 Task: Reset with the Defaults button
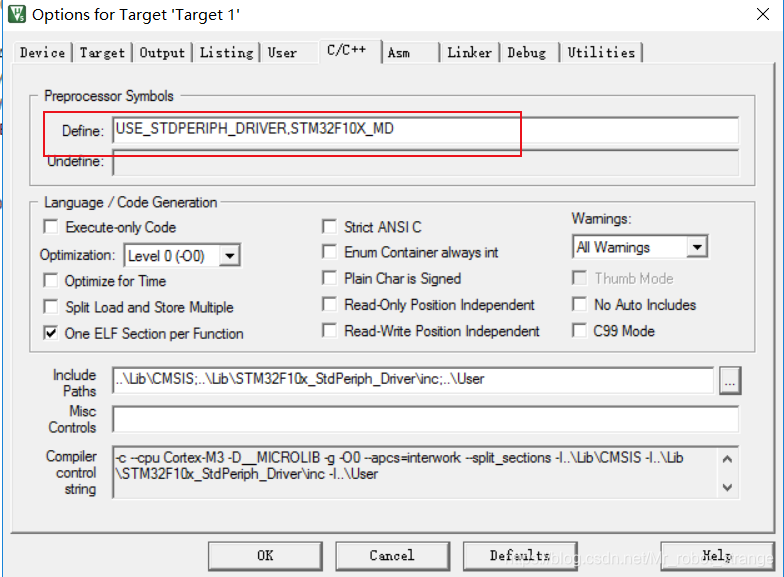pyautogui.click(x=520, y=556)
